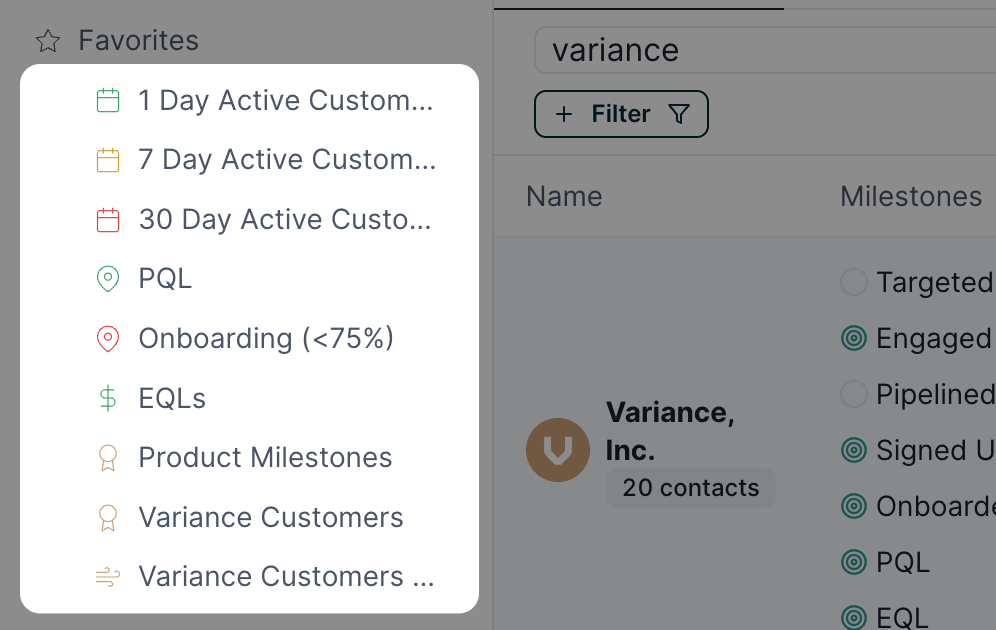Screen dimensions: 996x630
Task: Toggle the Engaged milestone indicator
Action: pos(853,339)
